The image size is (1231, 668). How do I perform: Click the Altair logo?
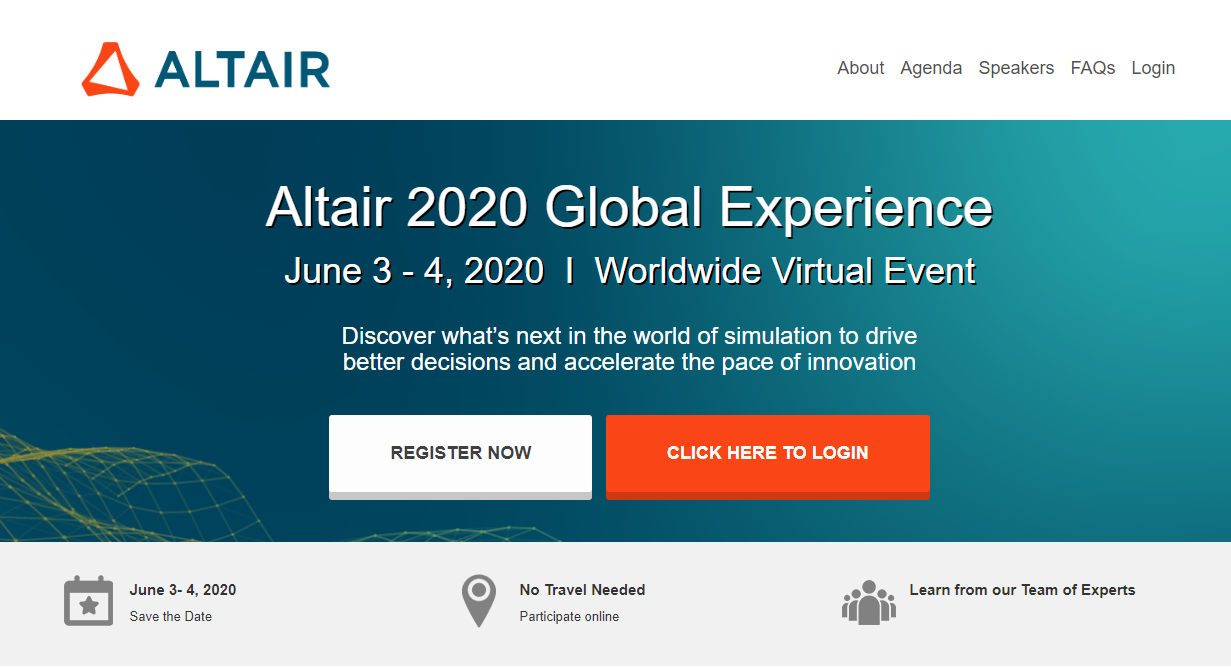coord(205,68)
